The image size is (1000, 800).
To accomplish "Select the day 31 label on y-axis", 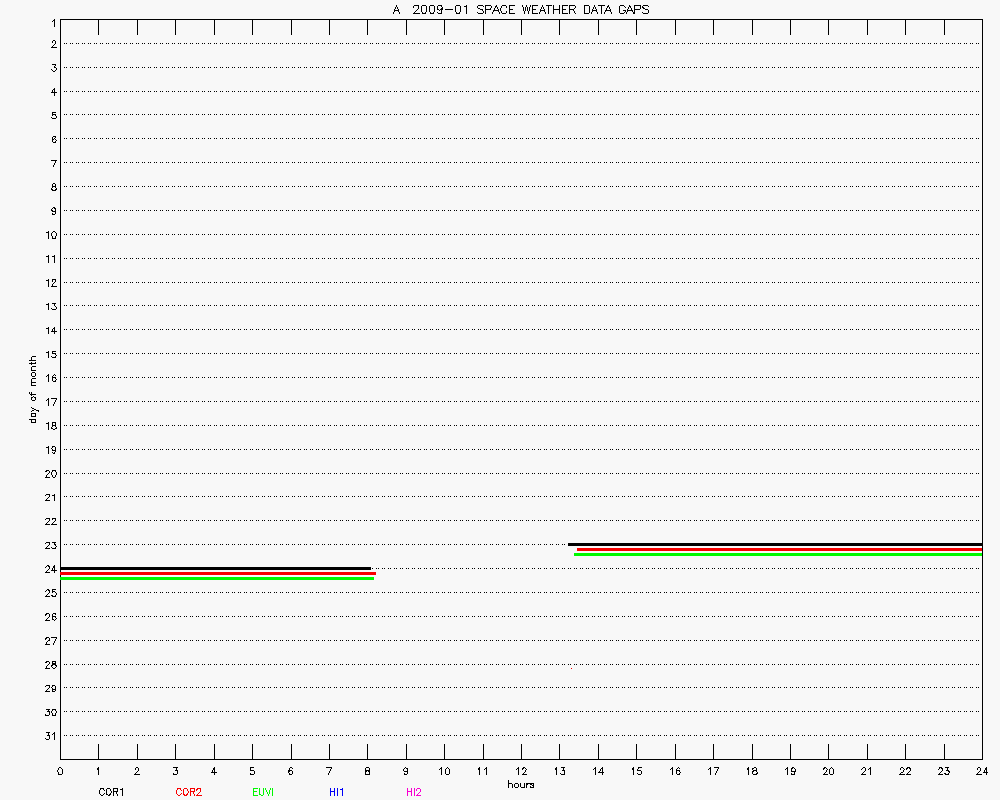I will [48, 736].
